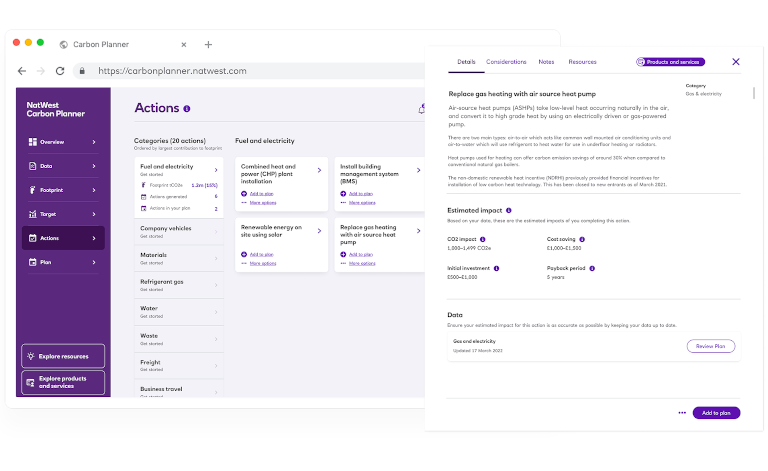
Task: Switch to the Resources tab
Action: pyautogui.click(x=582, y=62)
